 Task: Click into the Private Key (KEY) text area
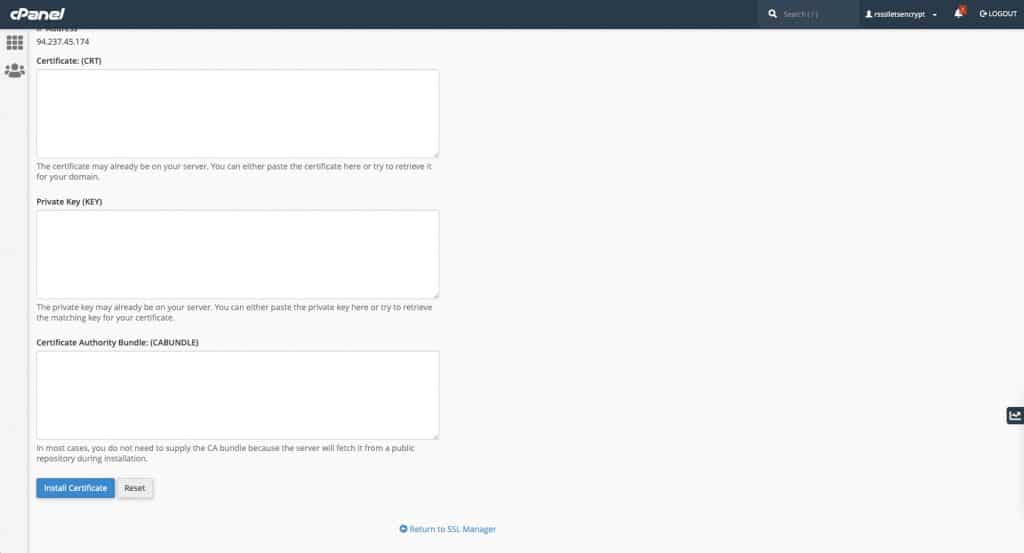click(x=238, y=255)
